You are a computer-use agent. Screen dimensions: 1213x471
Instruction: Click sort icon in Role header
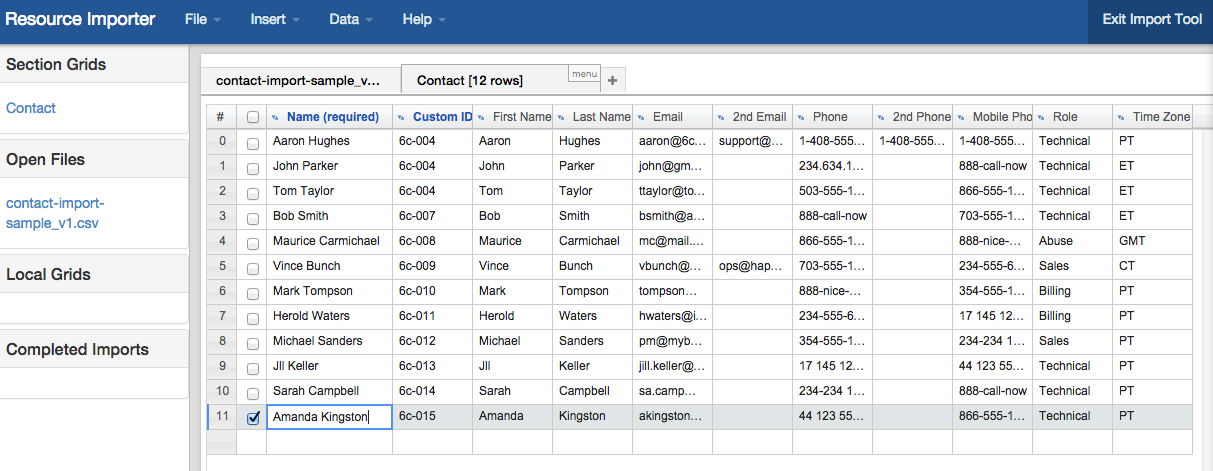point(1041,118)
